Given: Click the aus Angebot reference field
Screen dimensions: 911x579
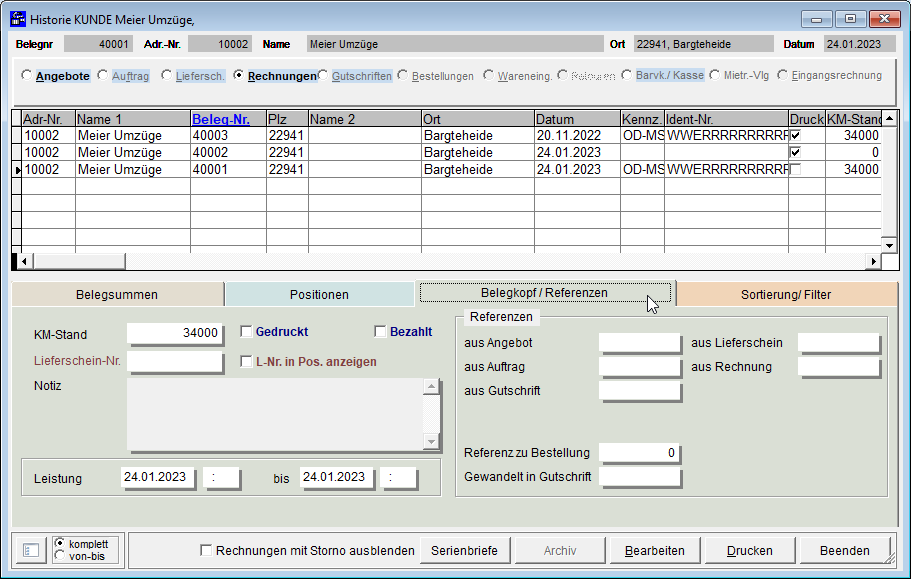Looking at the screenshot, I should click(x=640, y=343).
